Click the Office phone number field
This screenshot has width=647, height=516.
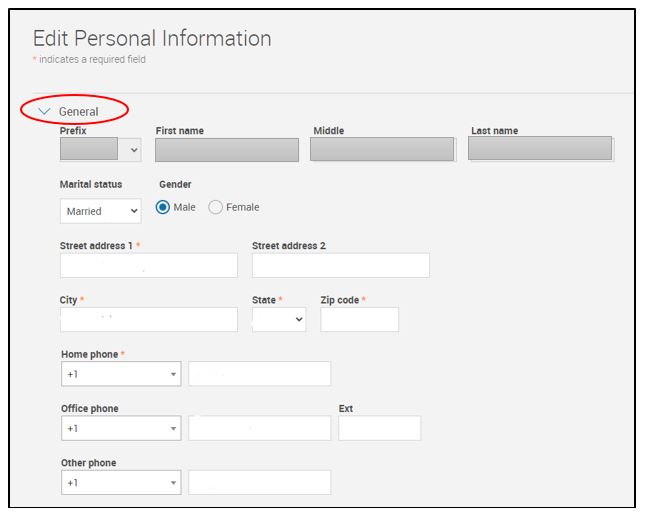tap(259, 428)
